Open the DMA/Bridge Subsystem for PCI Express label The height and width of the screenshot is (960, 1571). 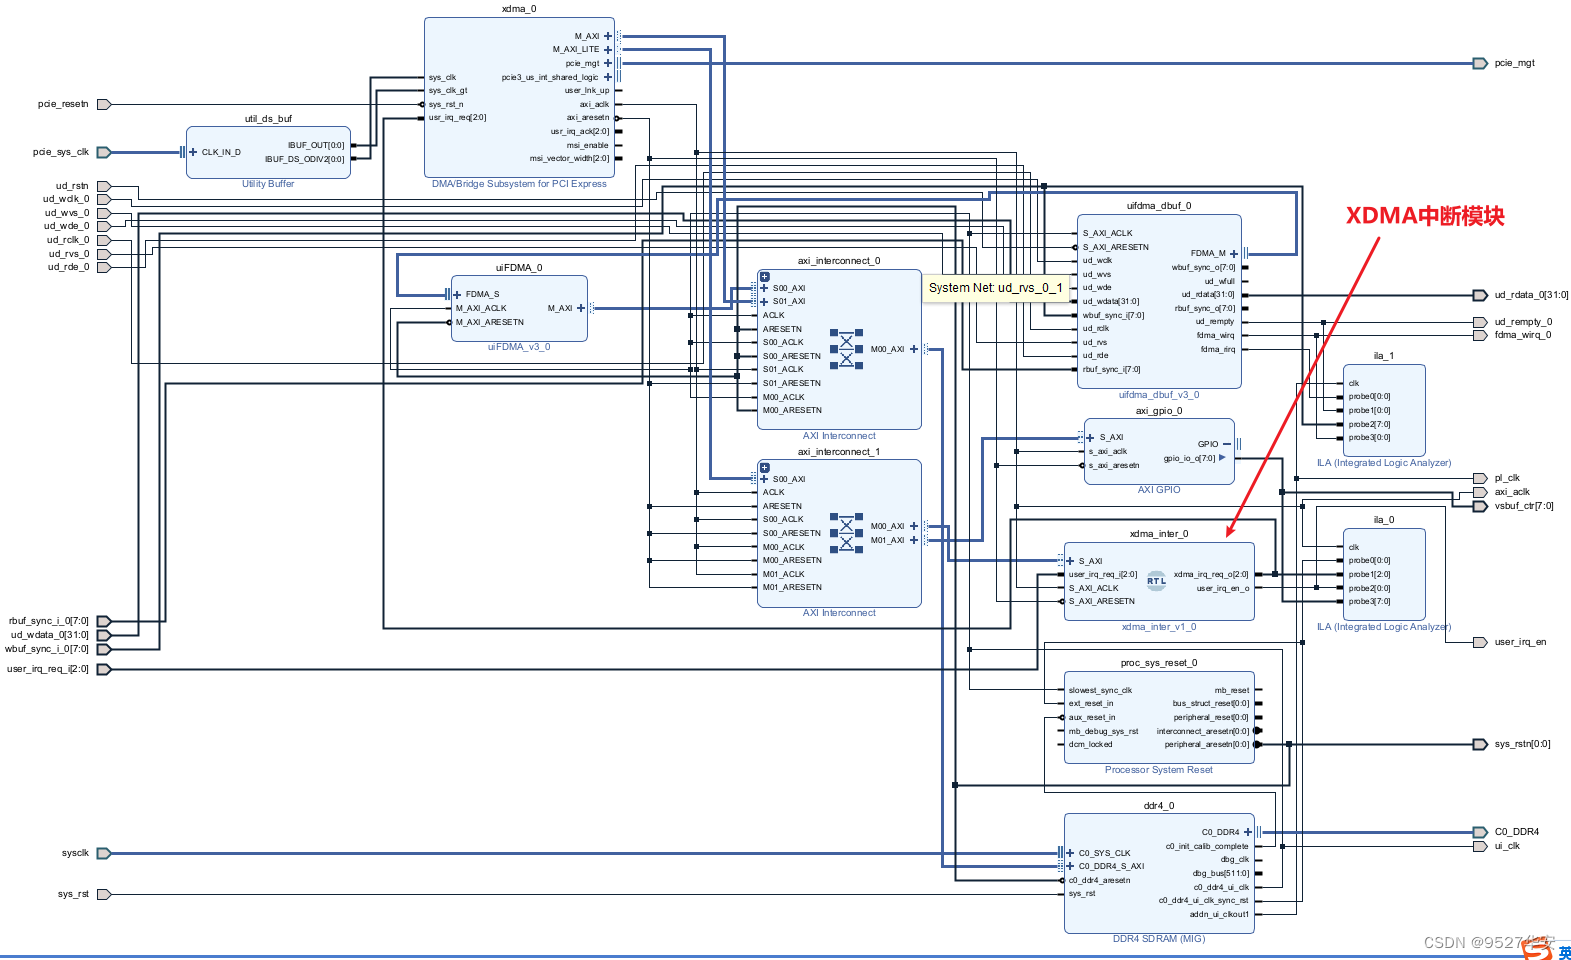[x=519, y=184]
